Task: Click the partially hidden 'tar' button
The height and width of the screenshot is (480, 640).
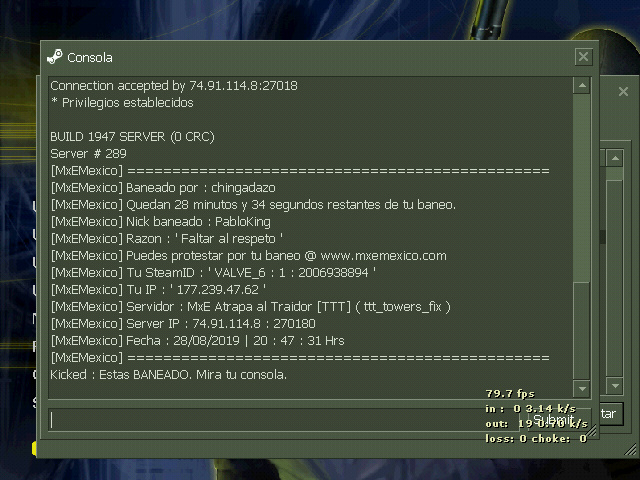Action: coord(611,414)
